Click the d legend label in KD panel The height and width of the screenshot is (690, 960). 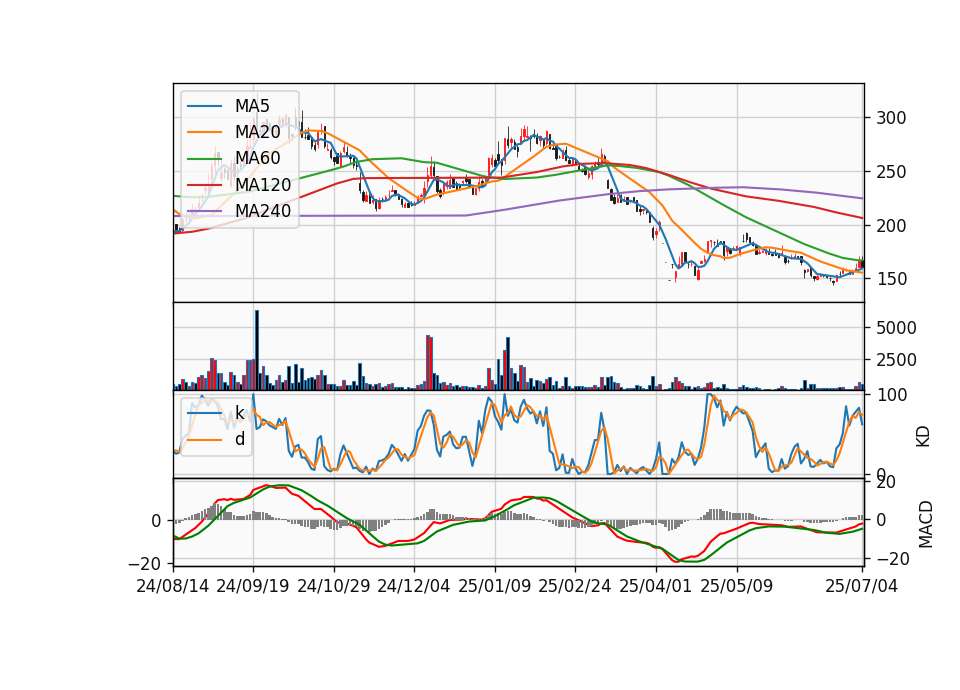click(239, 439)
